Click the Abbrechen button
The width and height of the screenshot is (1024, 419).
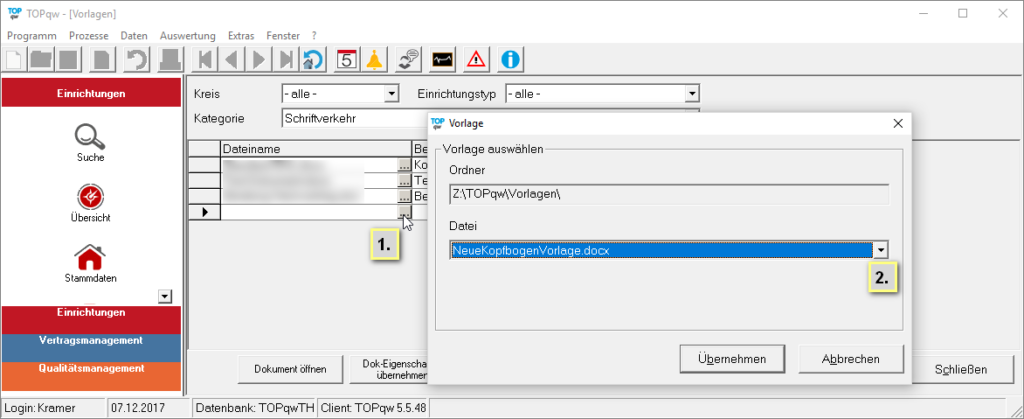pos(851,359)
